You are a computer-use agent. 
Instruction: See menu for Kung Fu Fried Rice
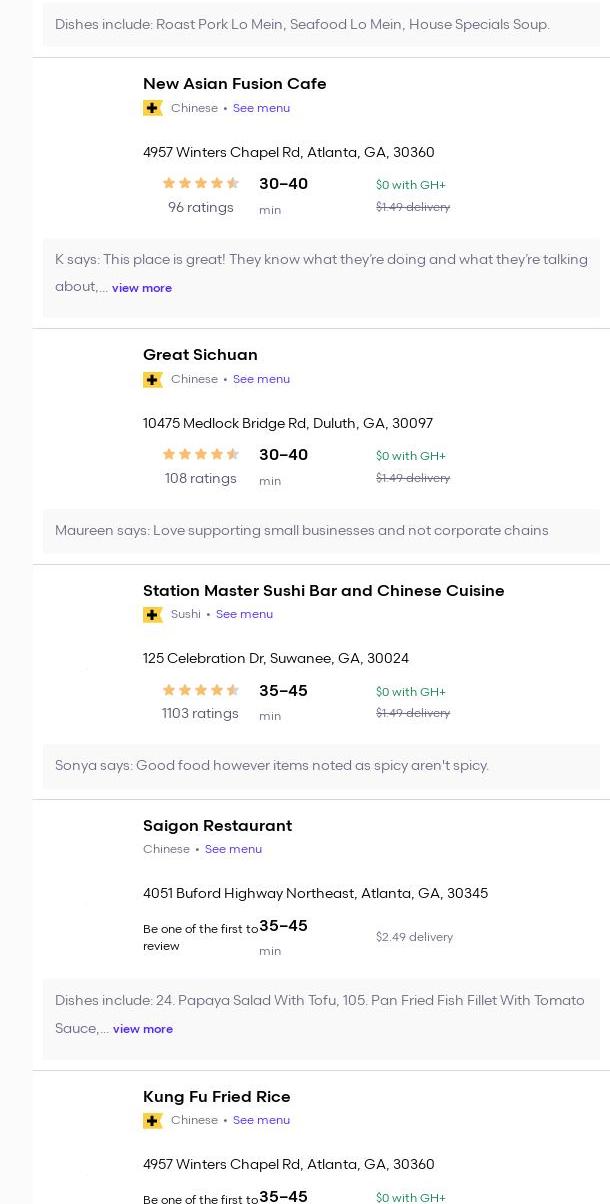tap(261, 1120)
